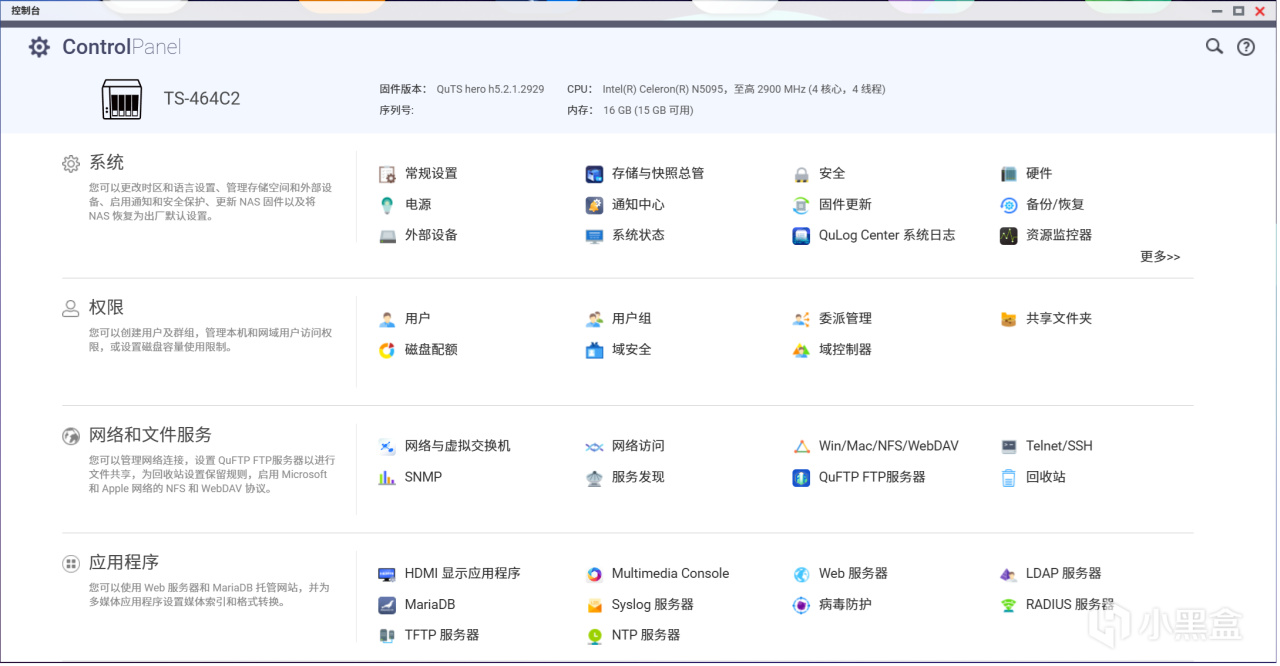This screenshot has width=1280, height=666.
Task: Open the 委派管理 delegation icon
Action: pyautogui.click(x=801, y=319)
